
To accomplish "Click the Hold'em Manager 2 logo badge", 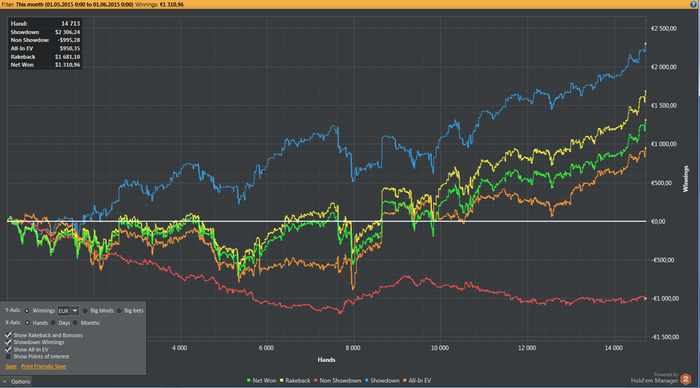I will [686, 380].
